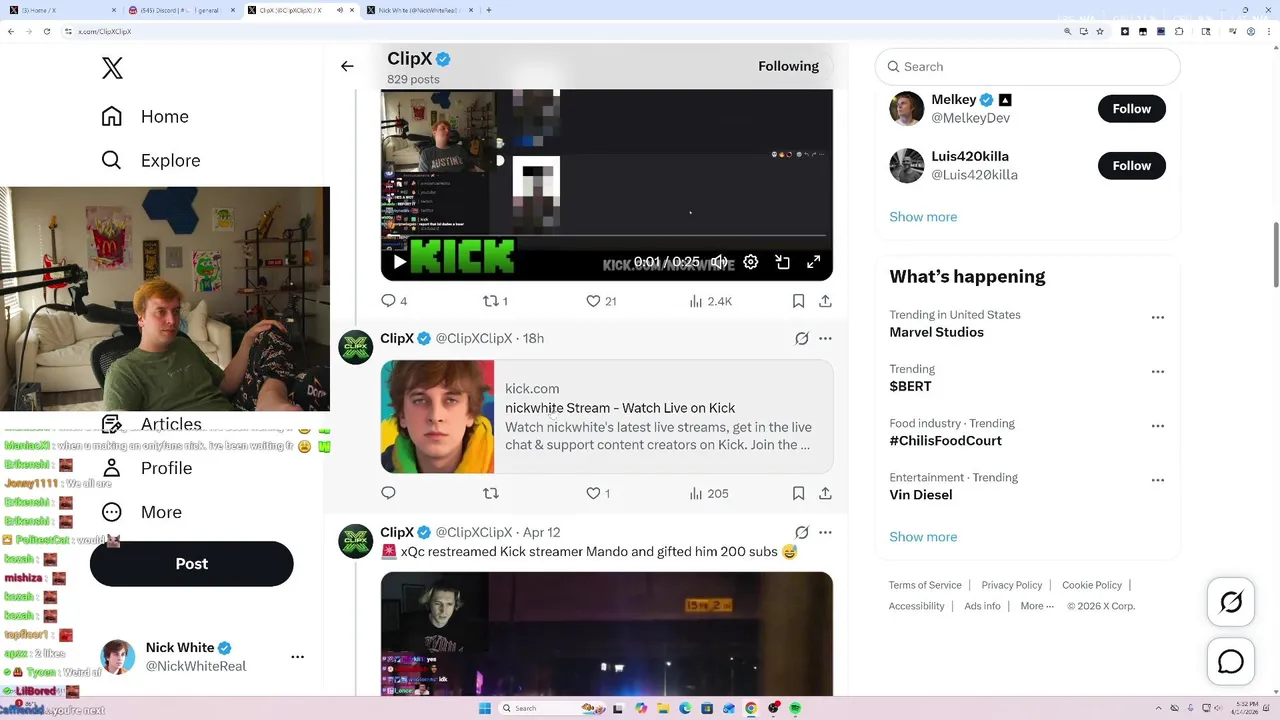1280x720 pixels.
Task: Expand the footer More link
Action: [1036, 606]
